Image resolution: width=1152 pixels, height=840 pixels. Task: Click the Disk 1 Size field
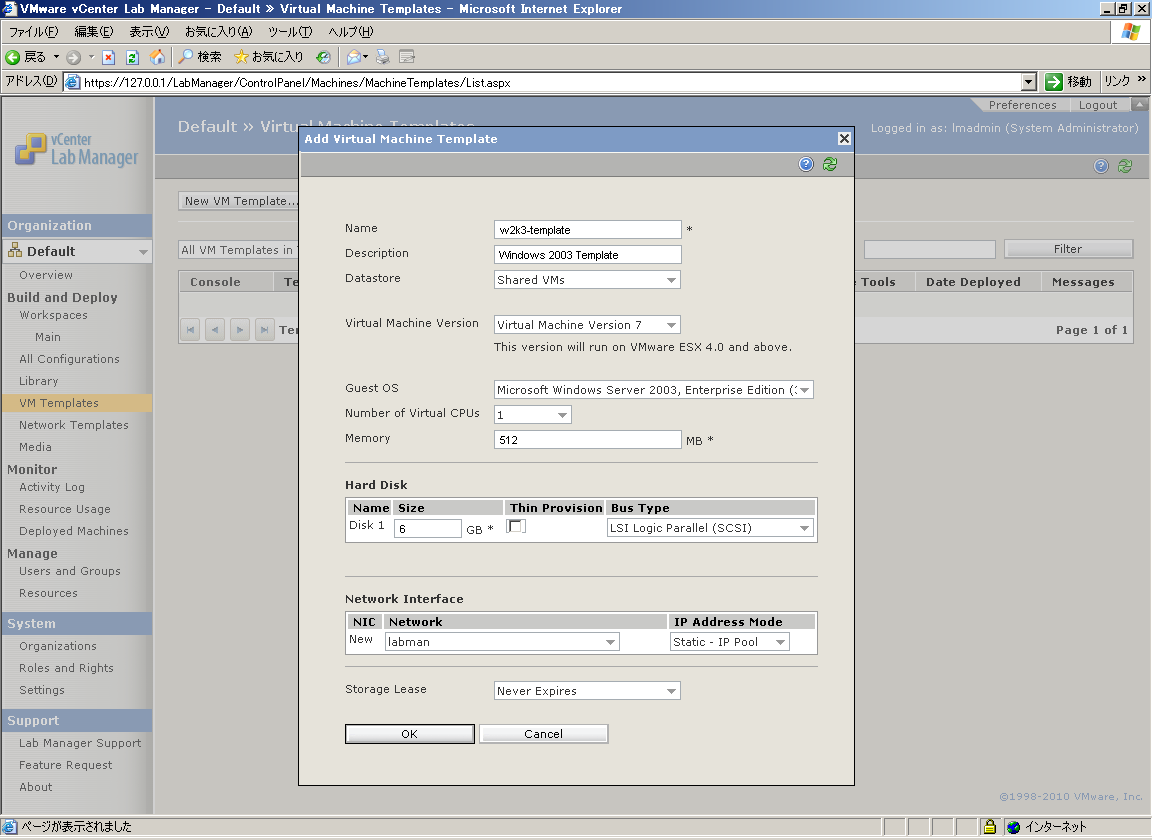point(428,528)
